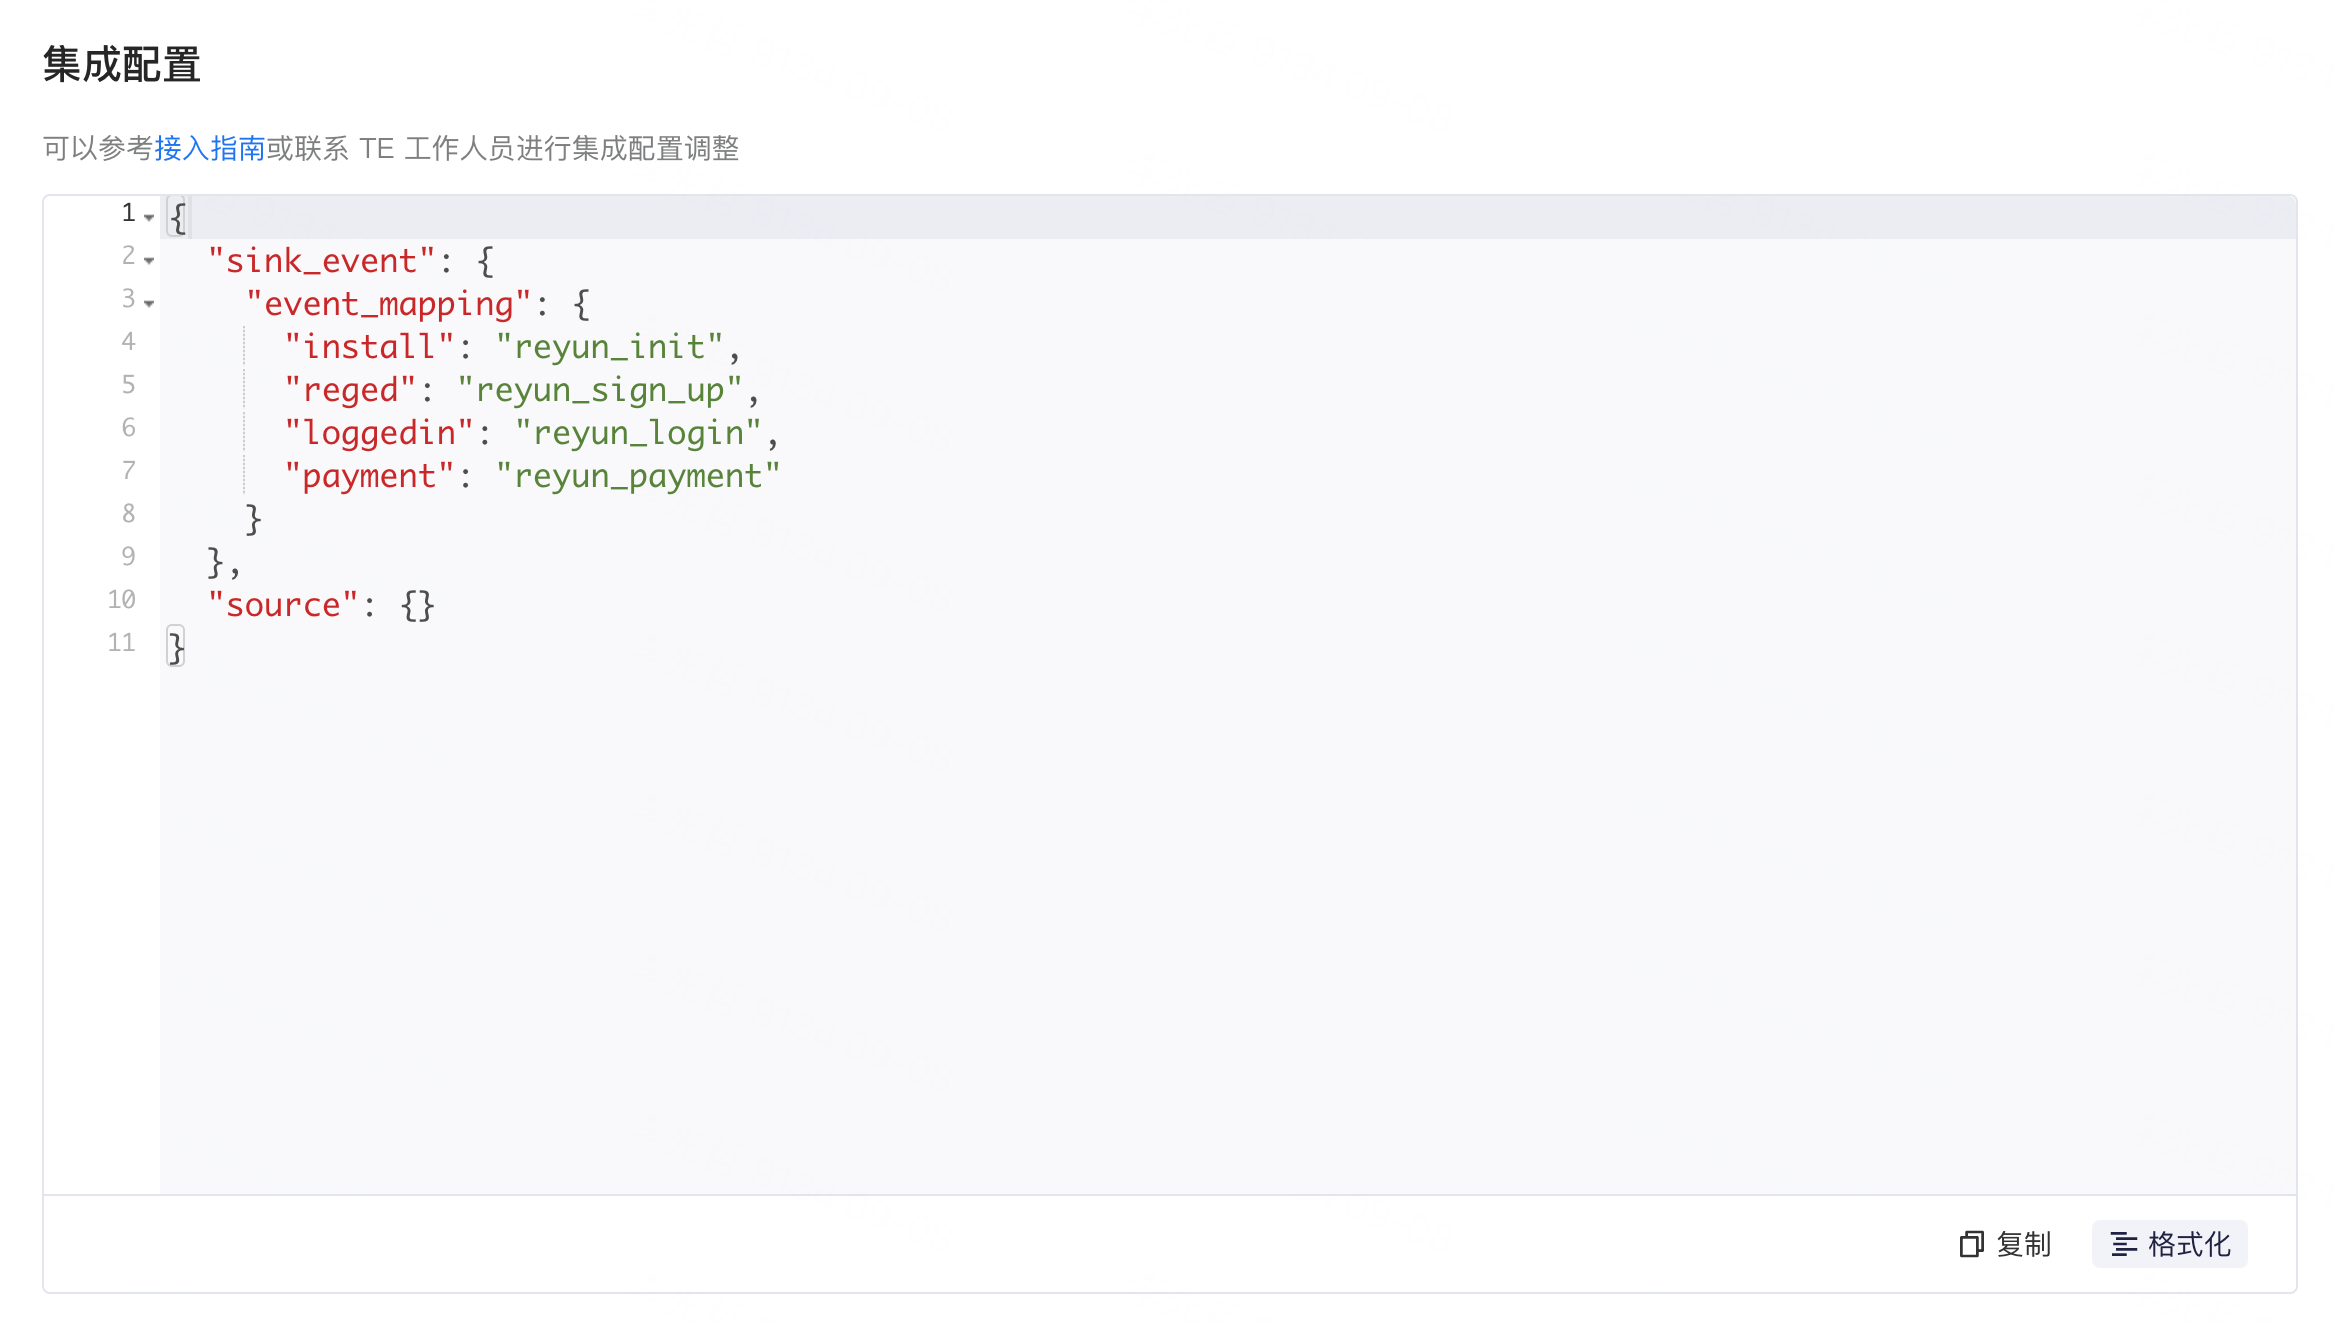
Task: Select the "reyun_sign_up" value
Action: 600,389
